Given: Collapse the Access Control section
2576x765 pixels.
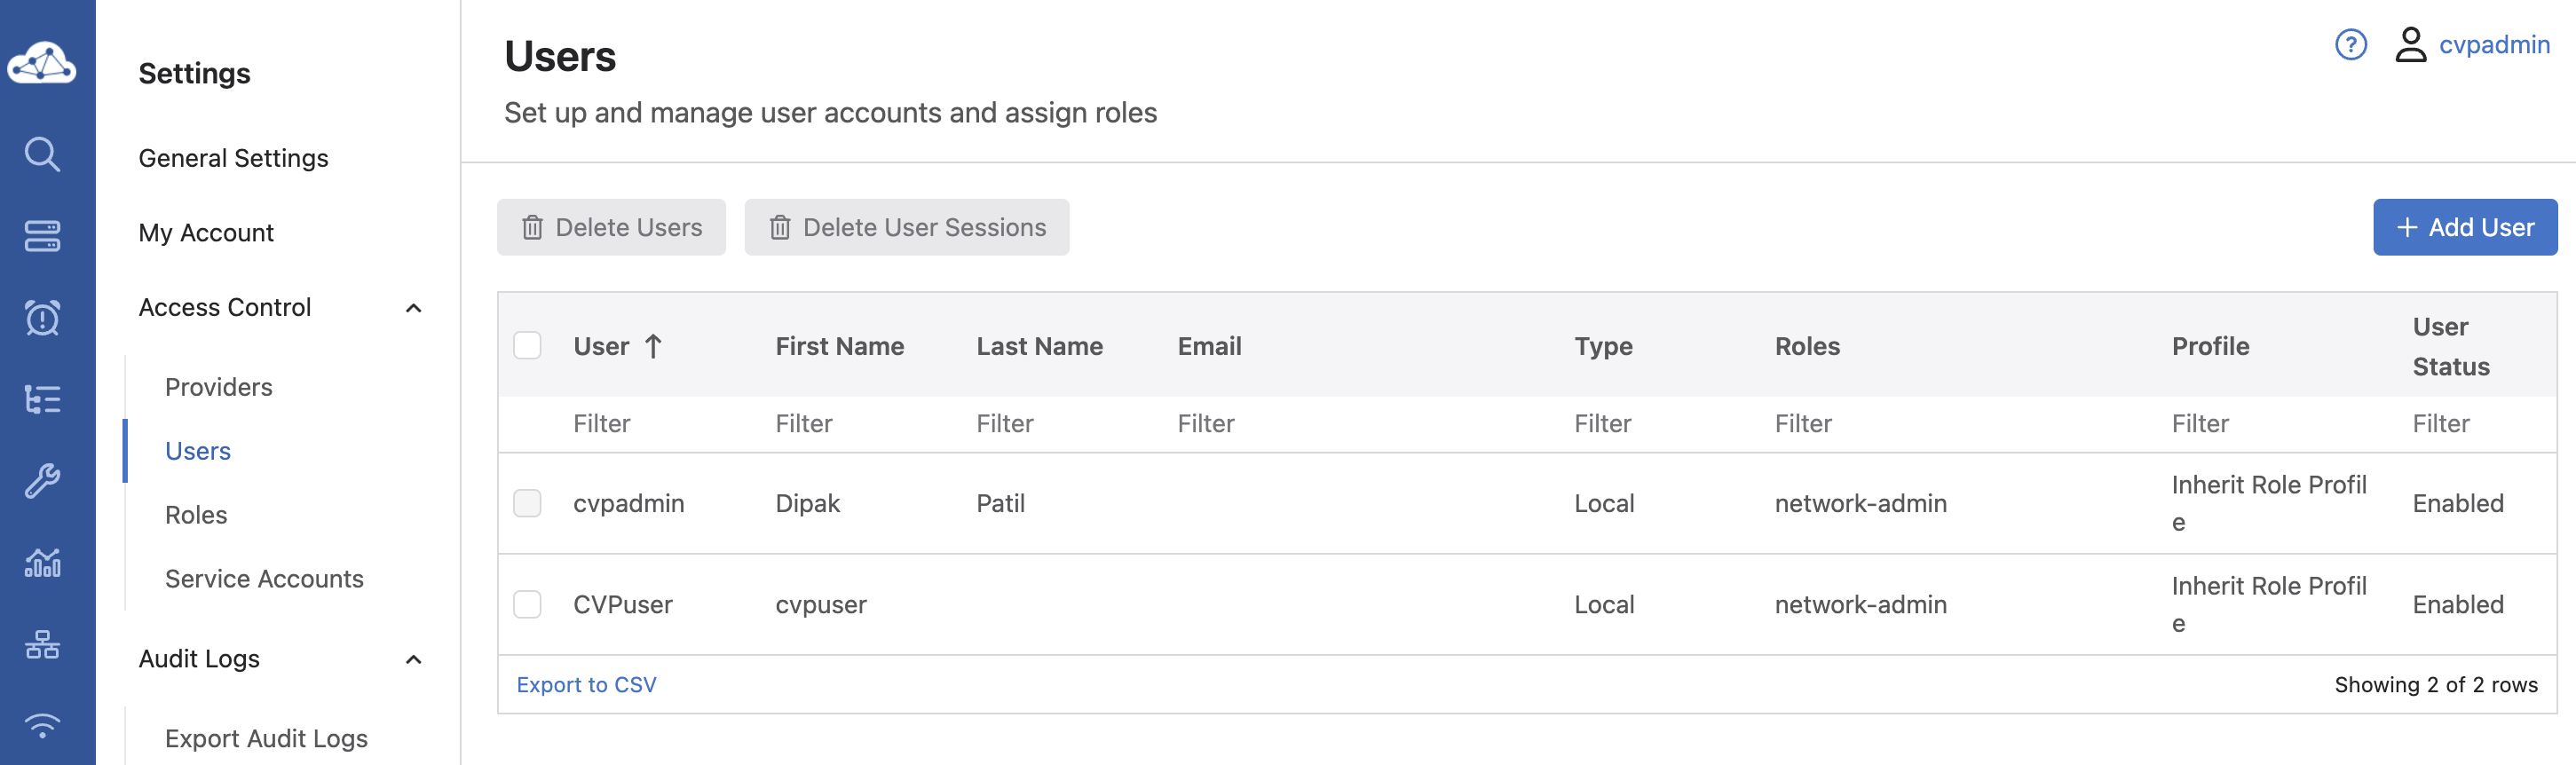Looking at the screenshot, I should pyautogui.click(x=413, y=308).
